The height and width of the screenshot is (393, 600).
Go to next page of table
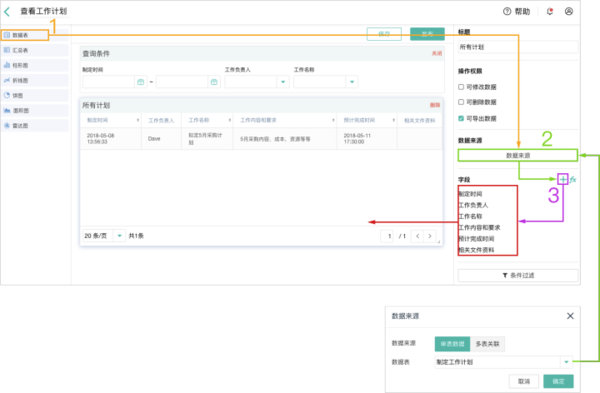click(x=430, y=236)
